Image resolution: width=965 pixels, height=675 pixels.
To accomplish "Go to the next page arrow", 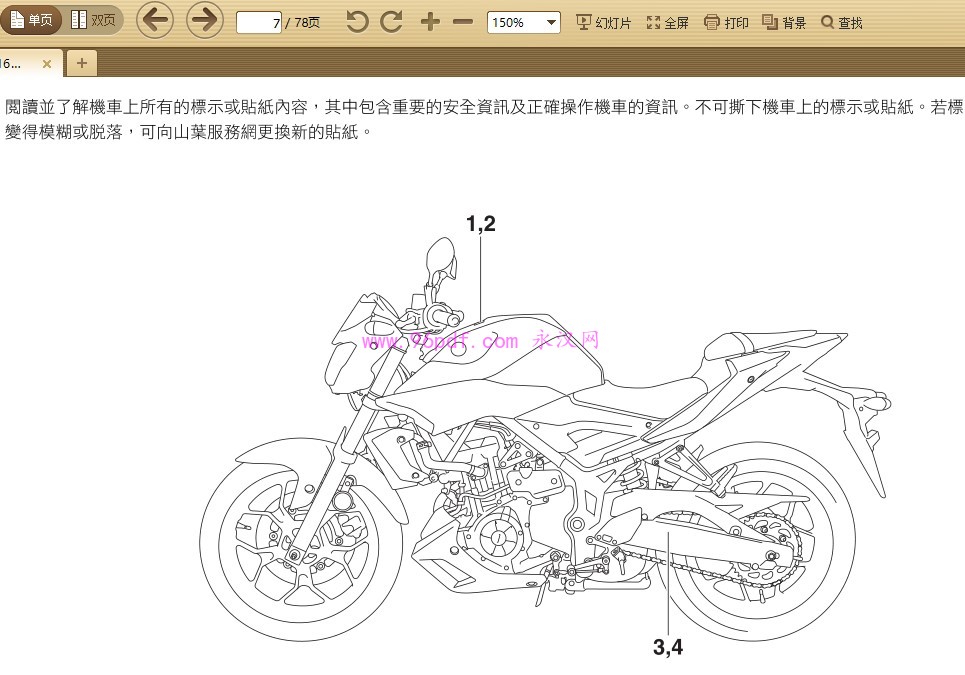I will click(x=203, y=21).
